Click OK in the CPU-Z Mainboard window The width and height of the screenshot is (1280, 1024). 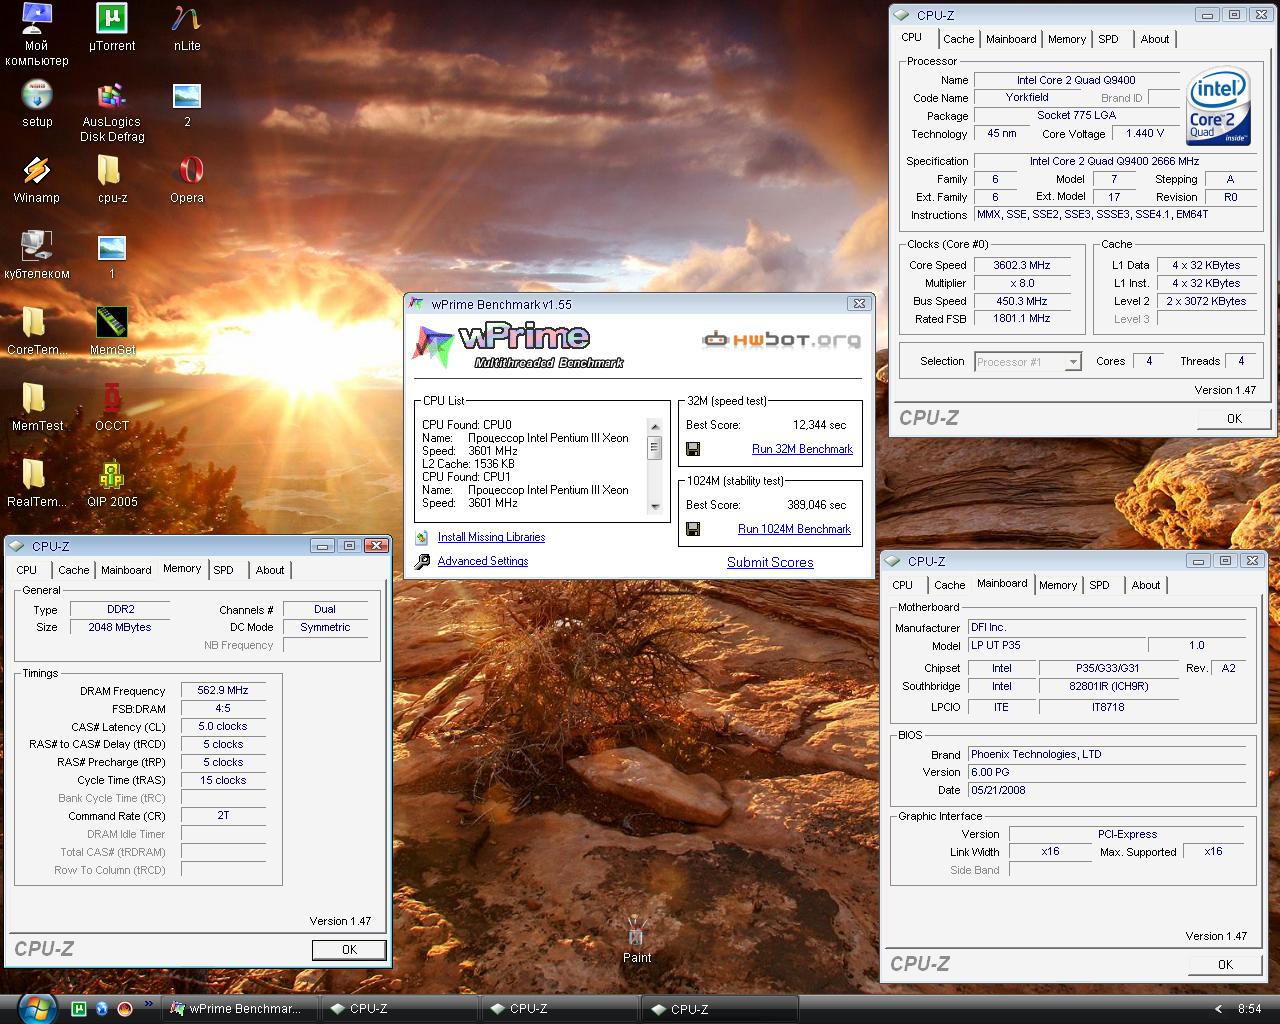1225,964
